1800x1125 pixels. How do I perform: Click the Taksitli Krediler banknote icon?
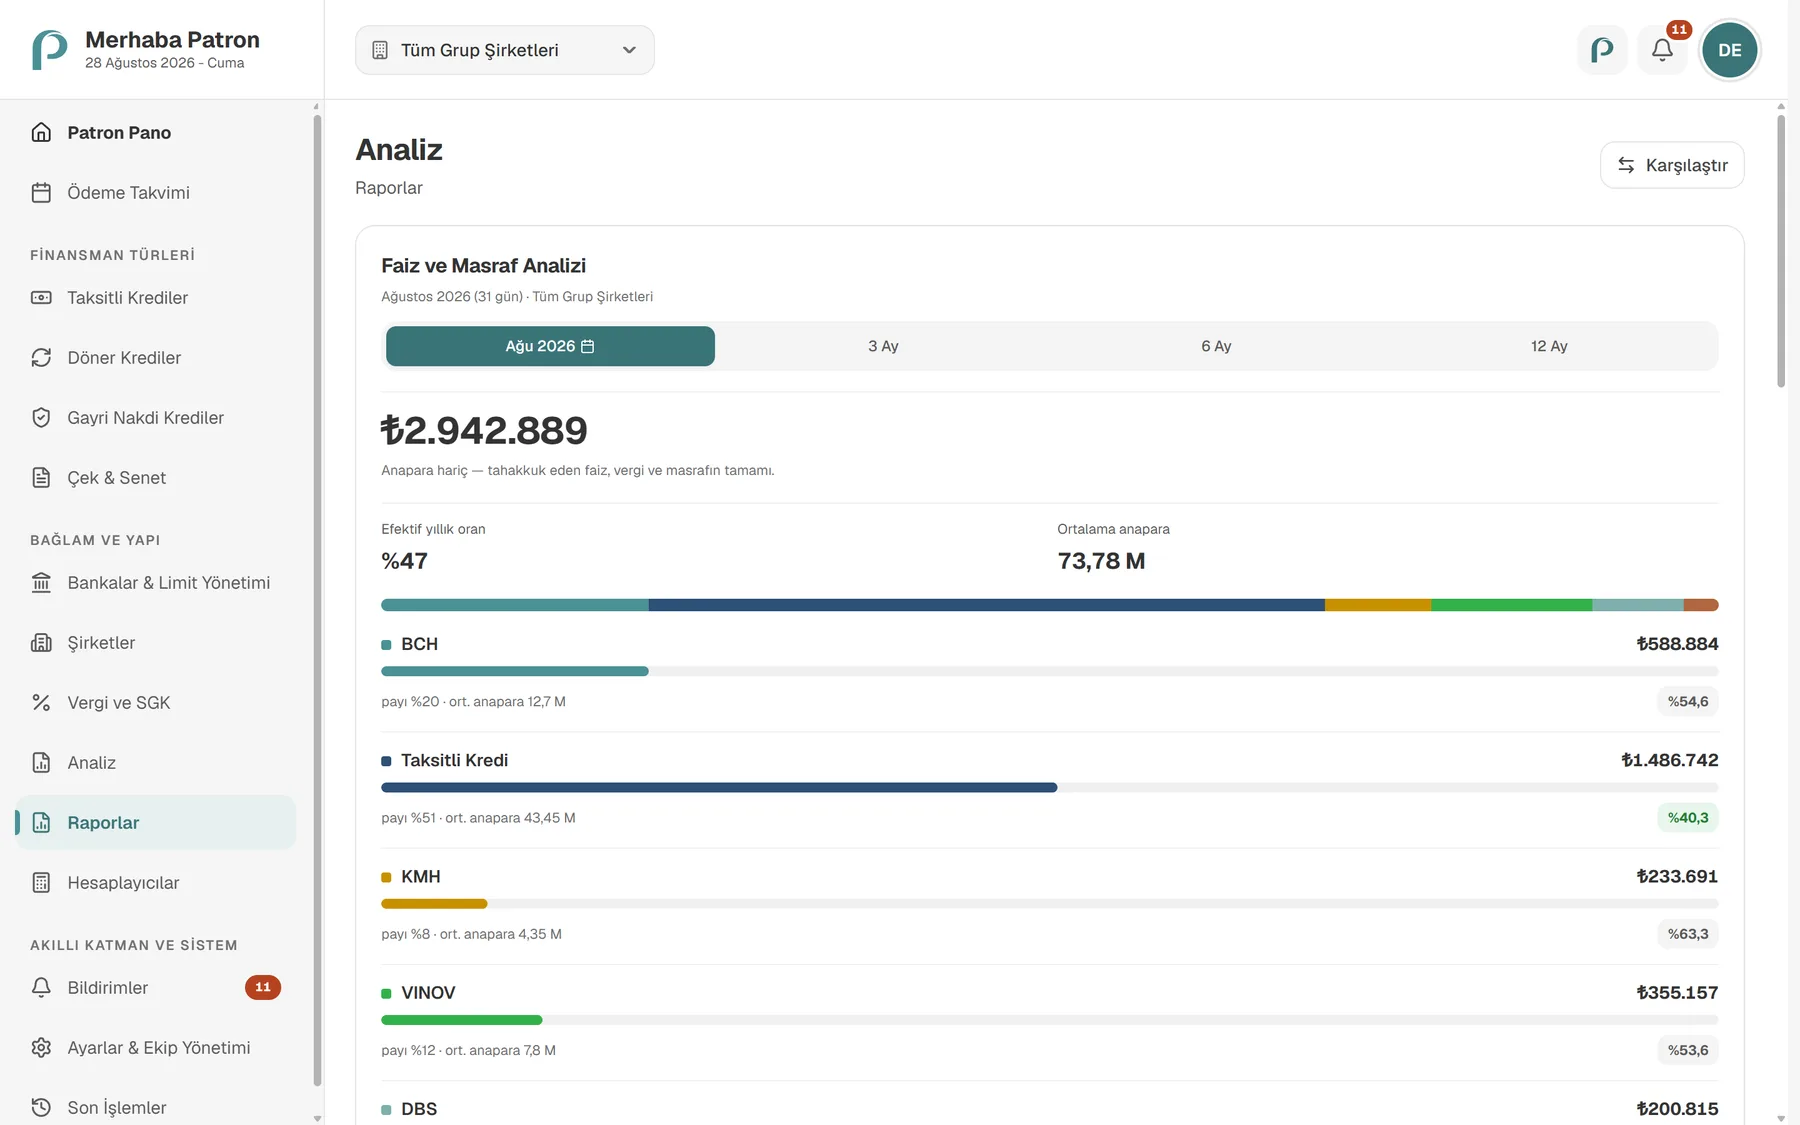click(x=41, y=298)
